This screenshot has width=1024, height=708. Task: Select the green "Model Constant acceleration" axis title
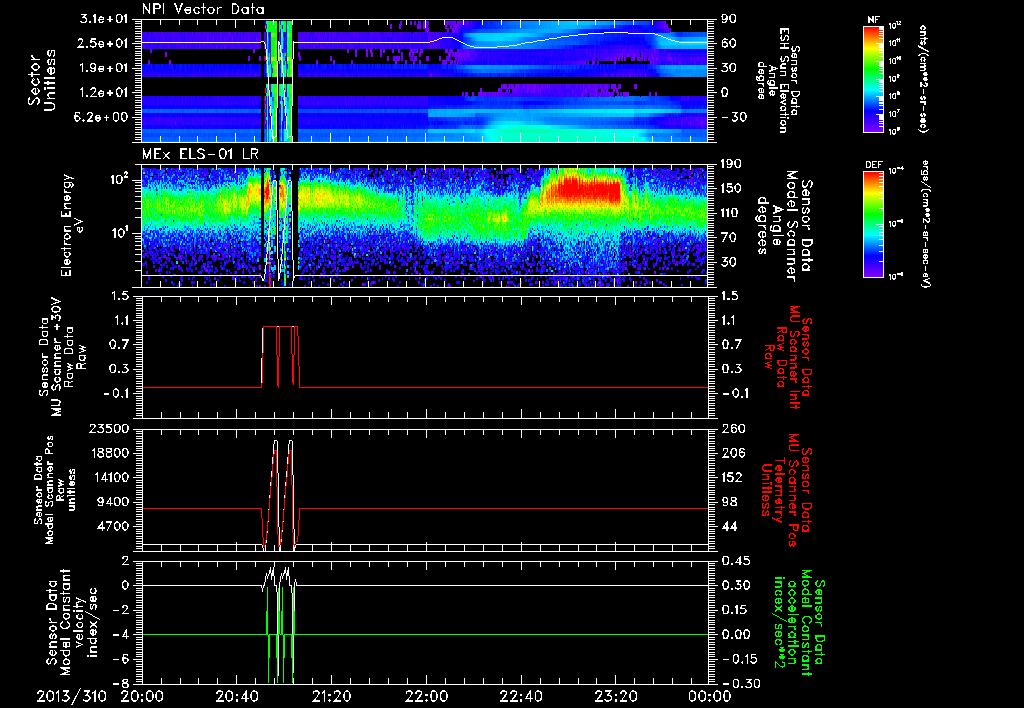coord(799,622)
